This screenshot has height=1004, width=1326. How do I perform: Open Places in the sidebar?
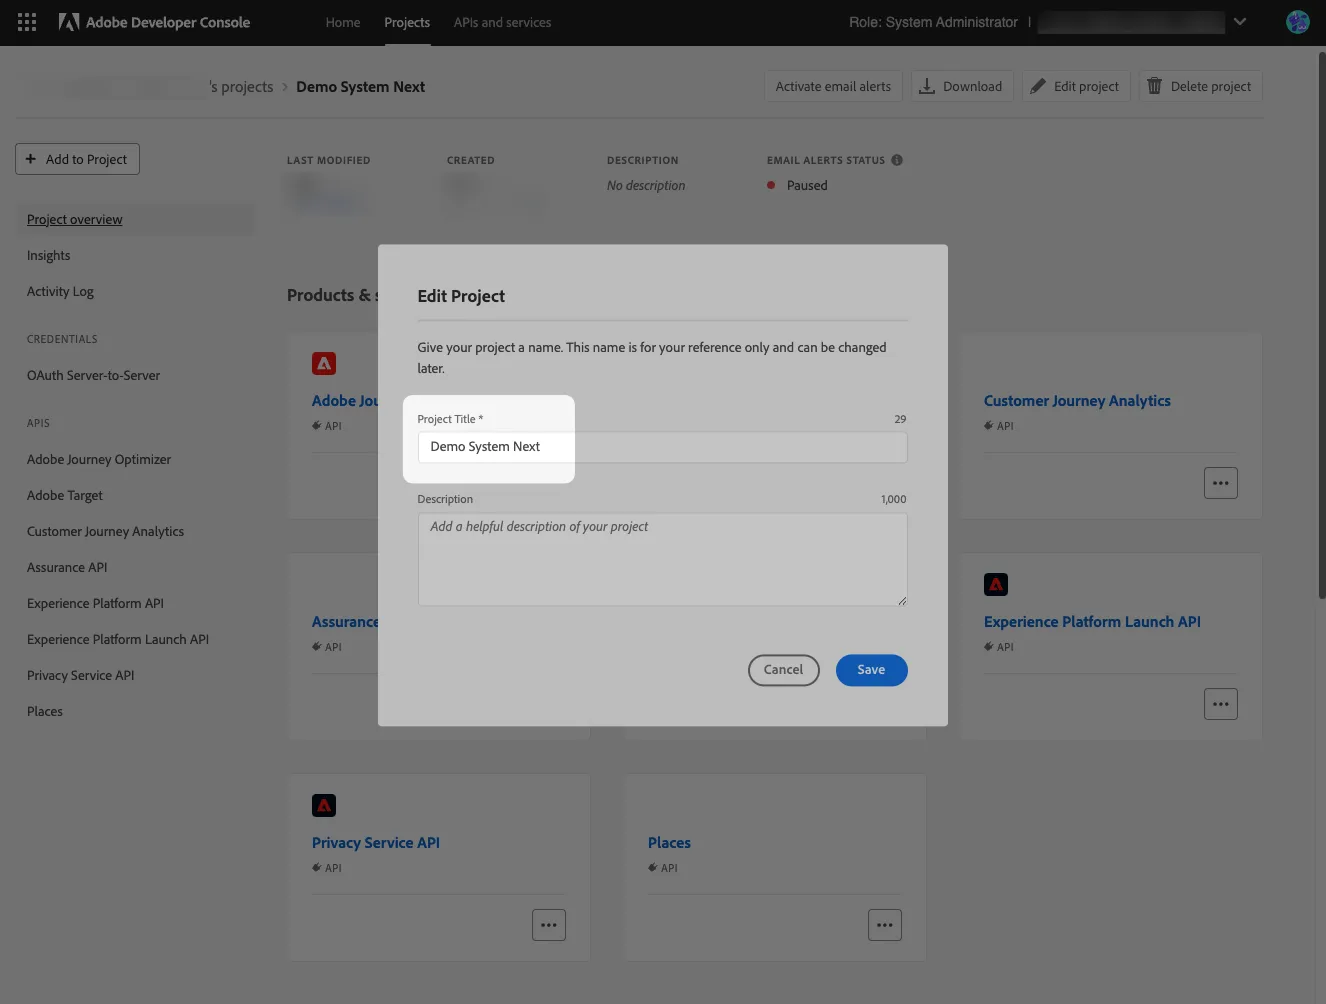tap(45, 712)
